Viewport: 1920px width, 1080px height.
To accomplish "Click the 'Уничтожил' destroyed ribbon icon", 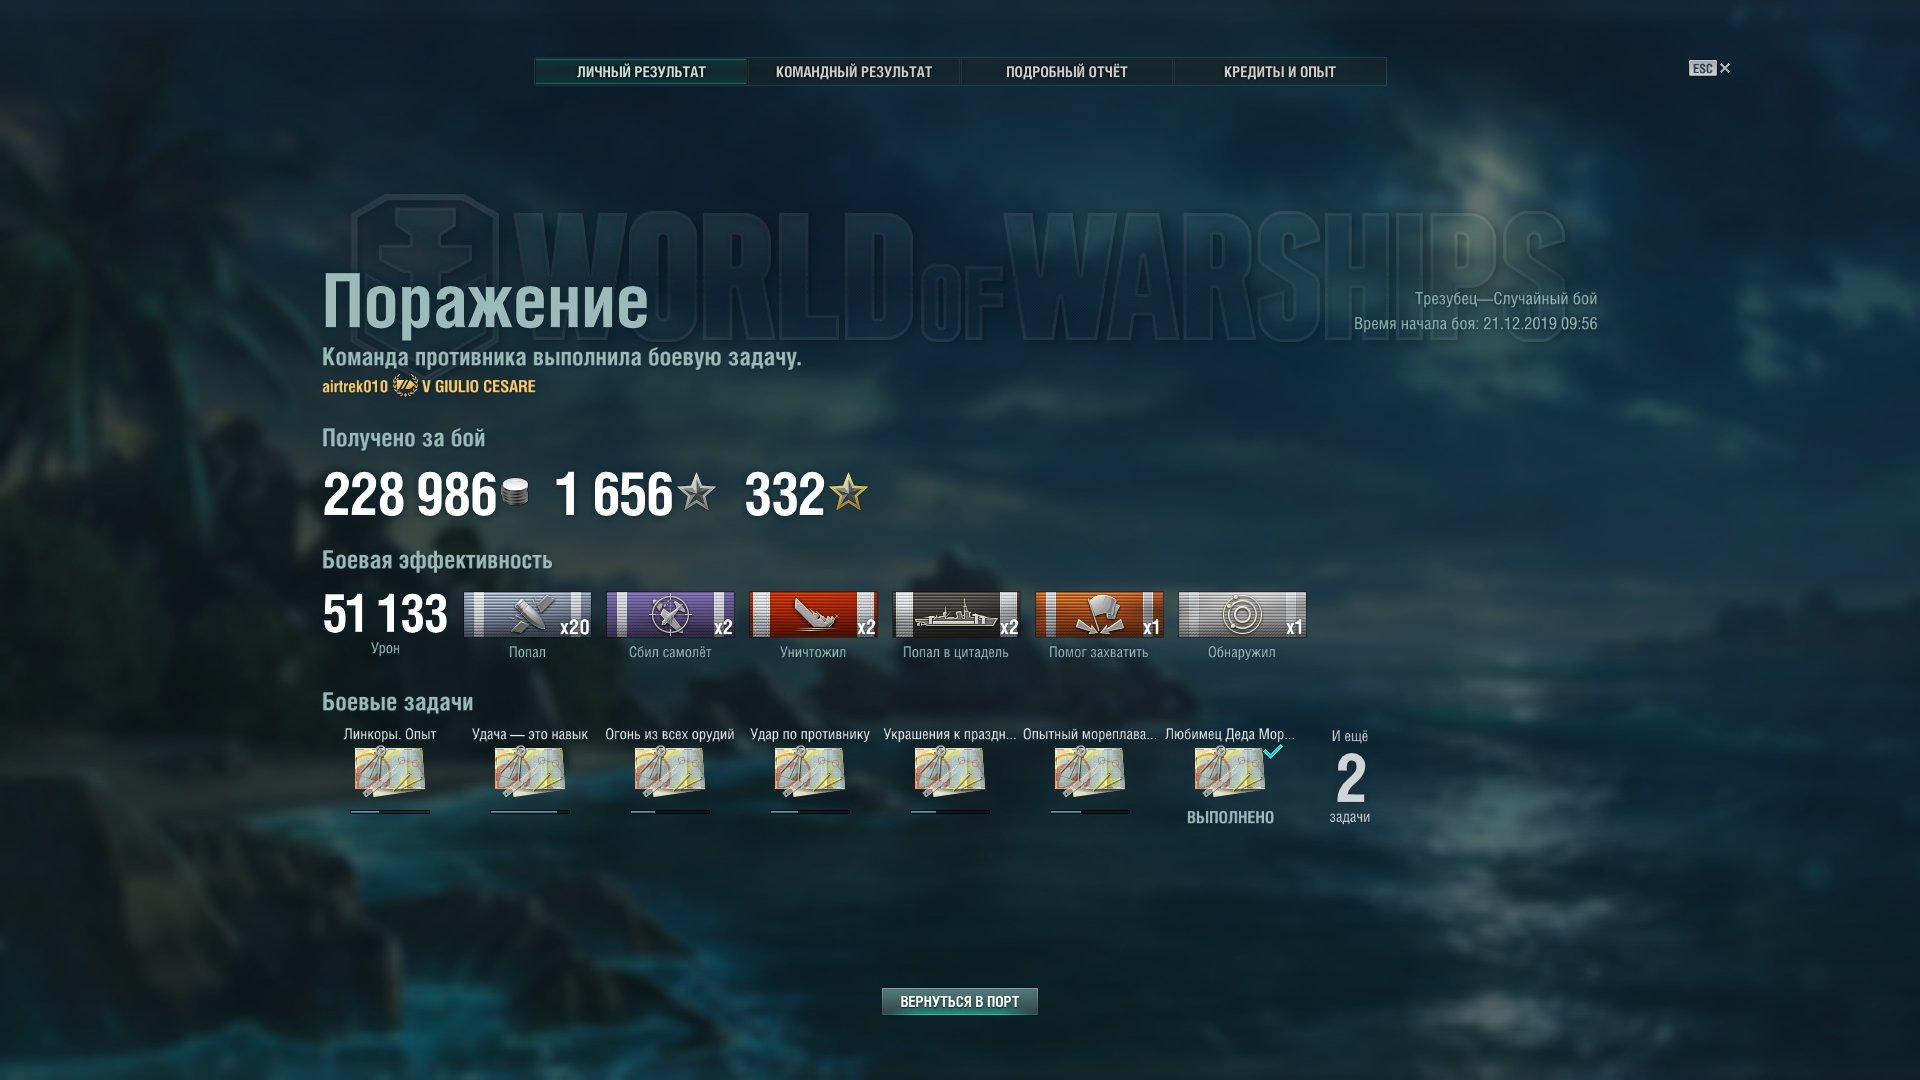I will pos(813,615).
